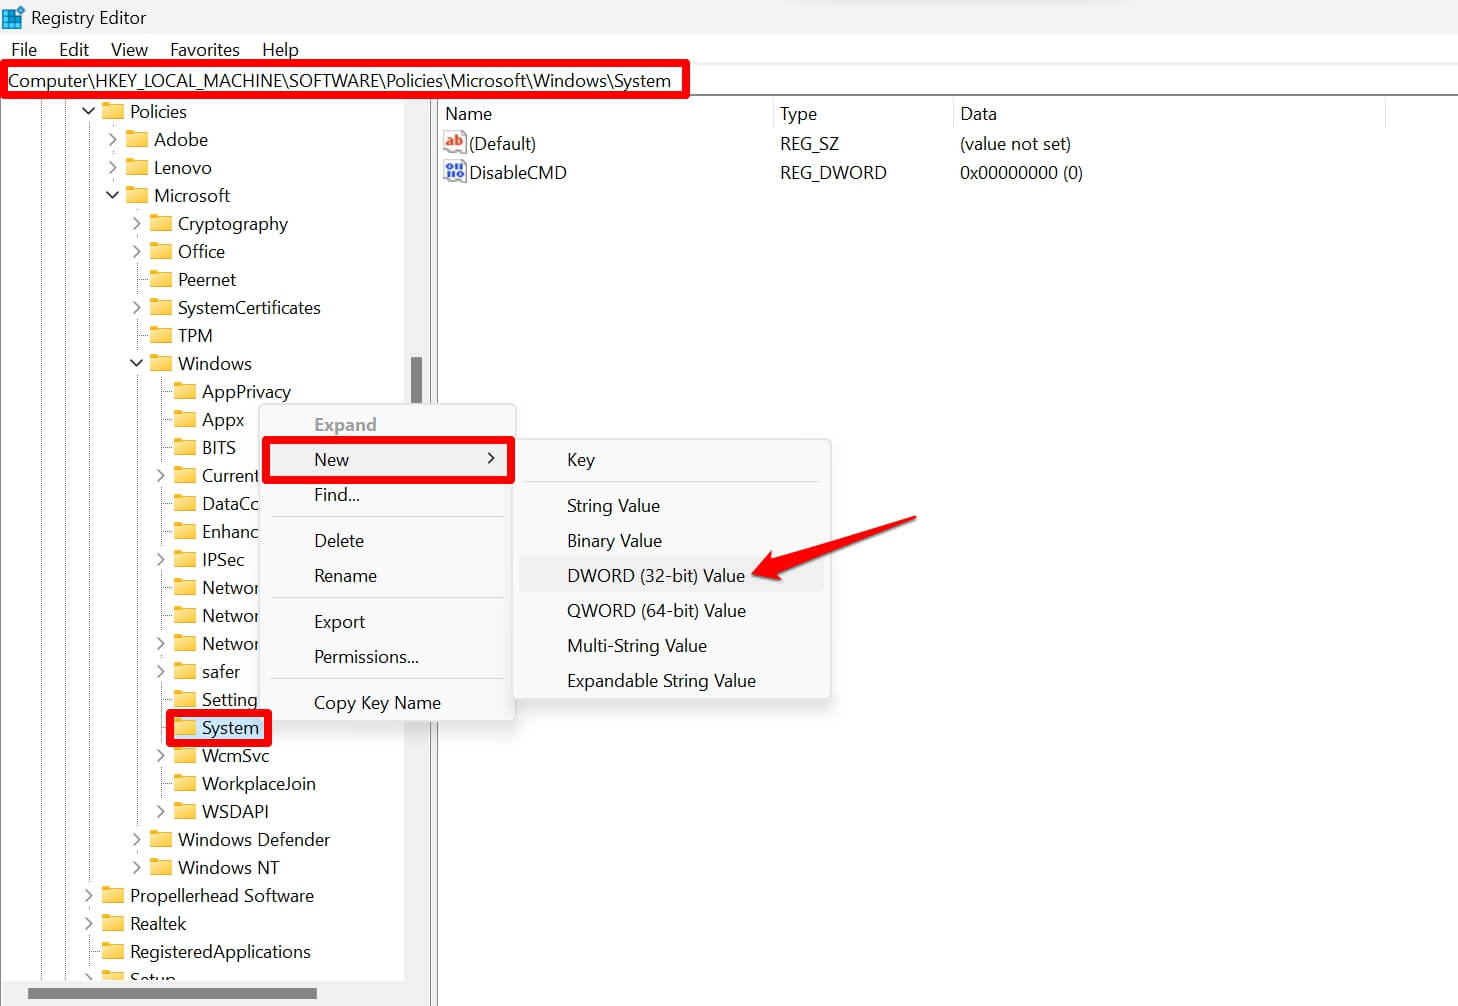The height and width of the screenshot is (1006, 1458).
Task: Choose Multi-String Value option
Action: click(671, 645)
